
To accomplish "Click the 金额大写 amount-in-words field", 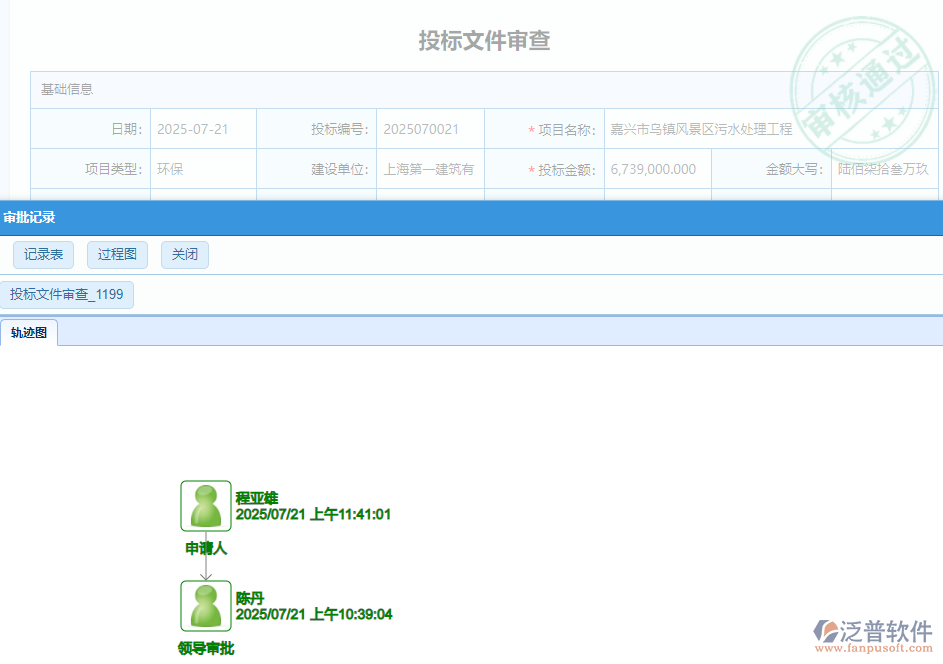I will click(884, 169).
